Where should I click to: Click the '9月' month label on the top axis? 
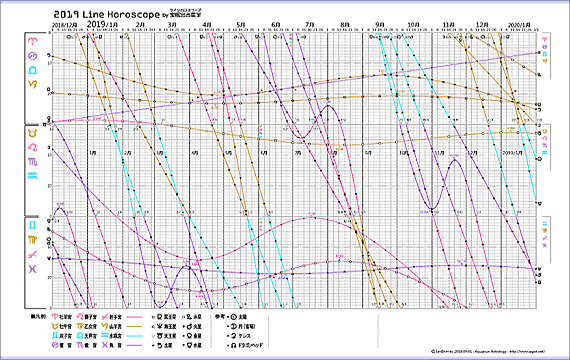(x=380, y=24)
